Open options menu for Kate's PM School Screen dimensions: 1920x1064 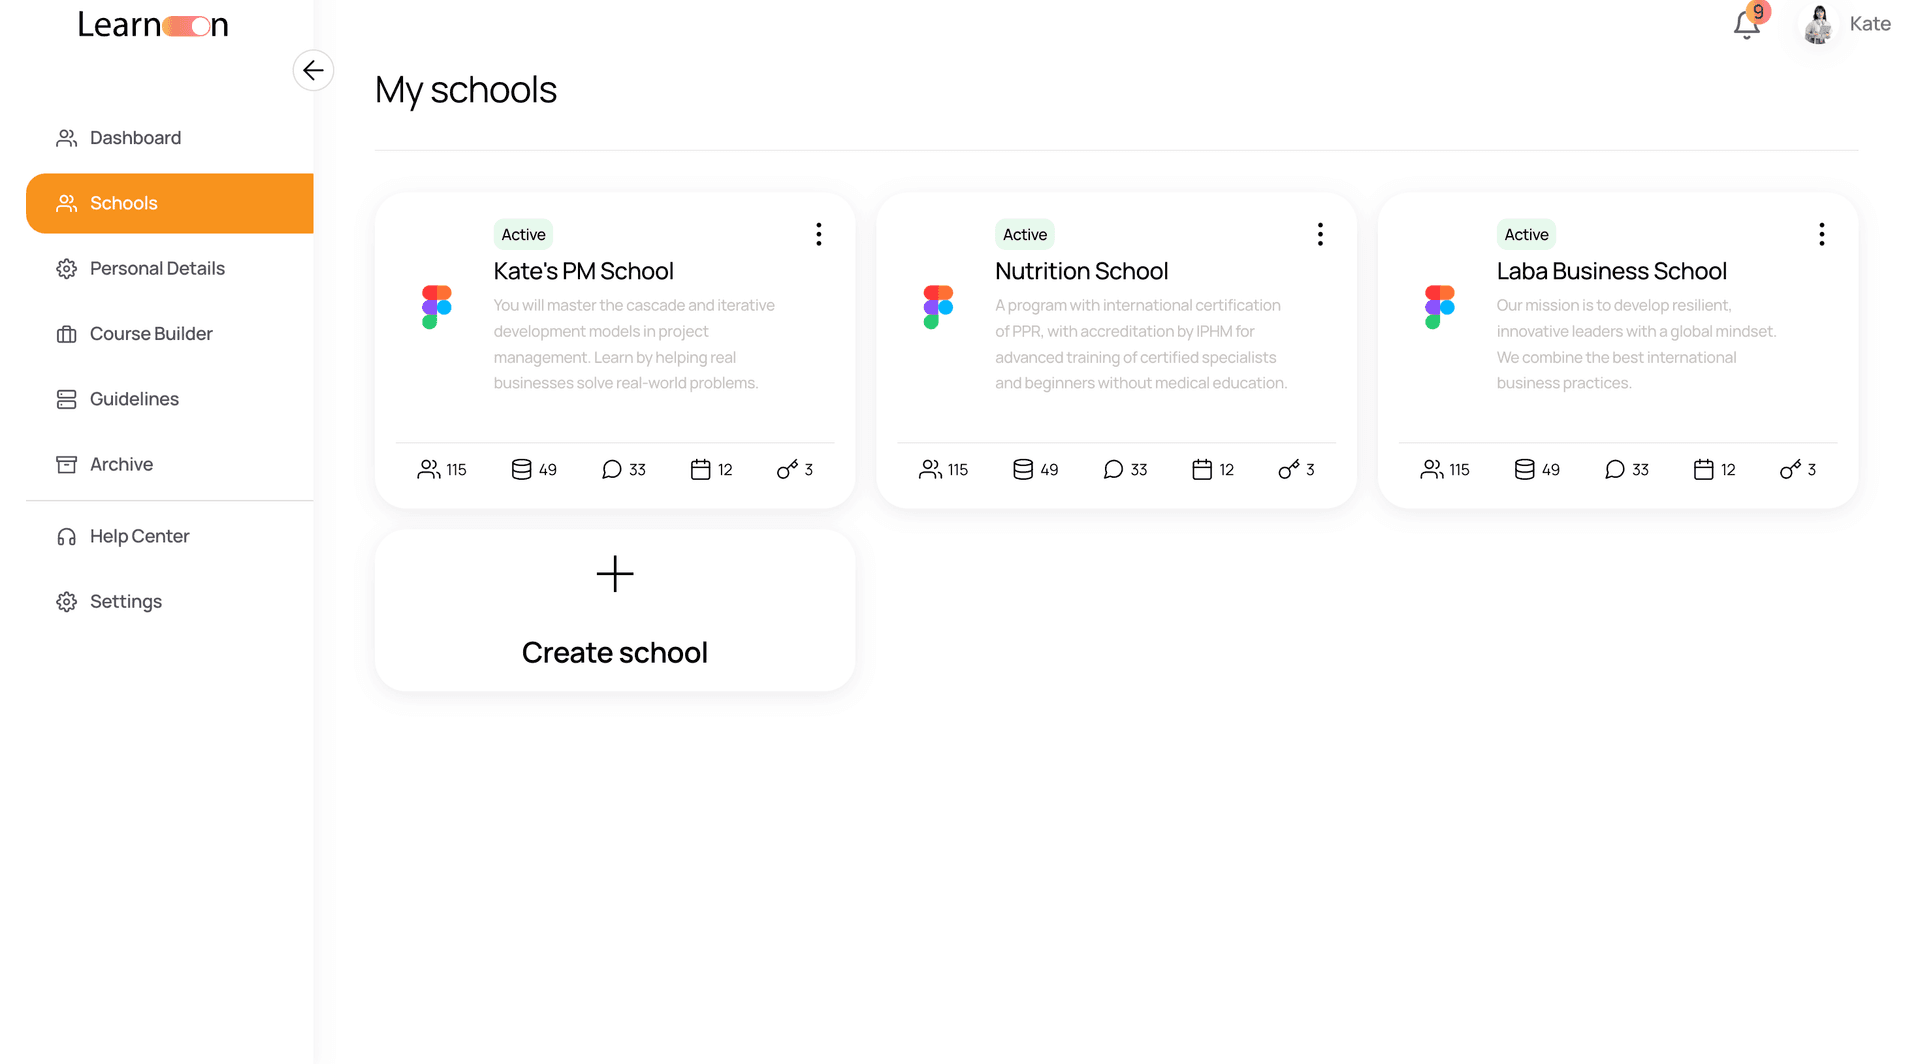coord(819,234)
